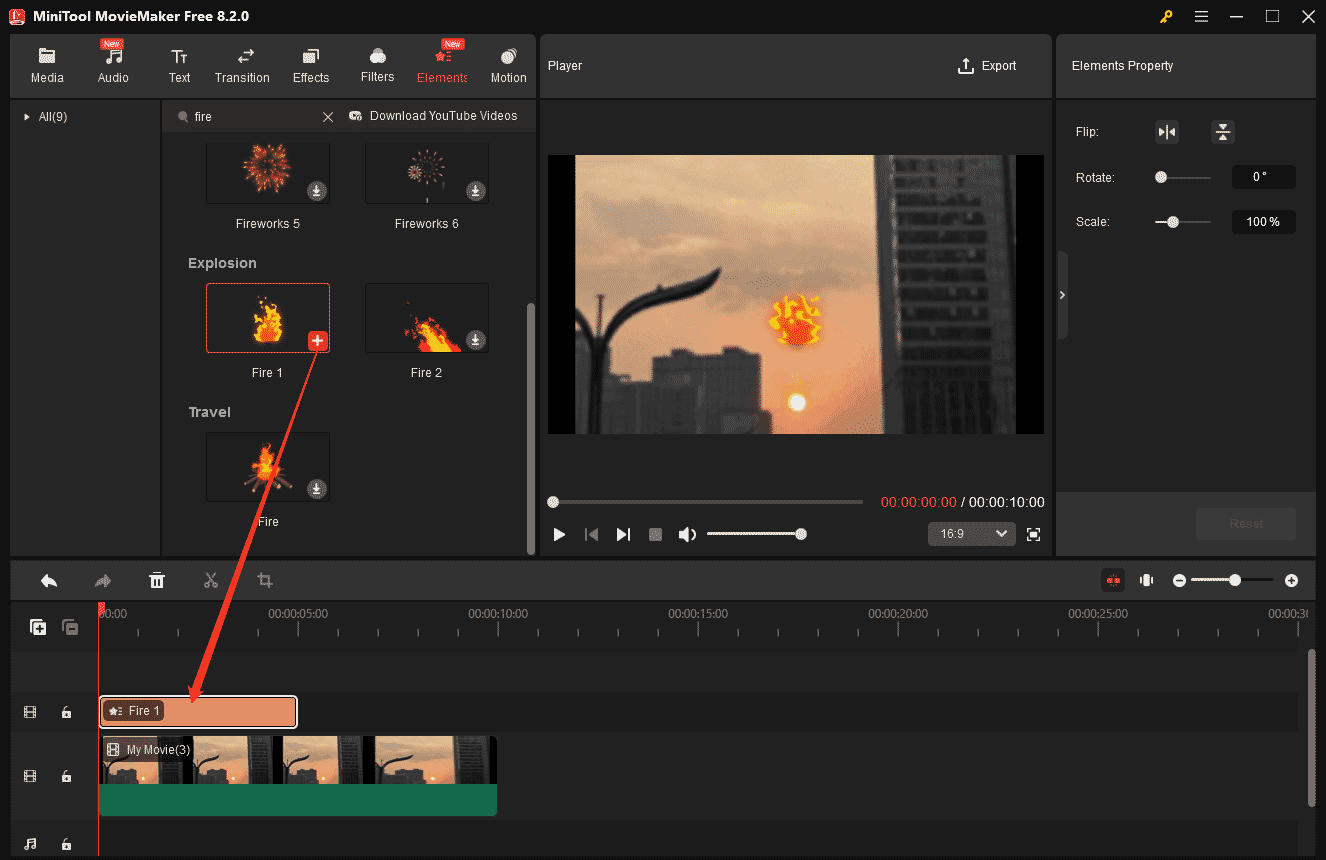Click the 100 % scale field
Image resolution: width=1326 pixels, height=860 pixels.
(x=1263, y=222)
